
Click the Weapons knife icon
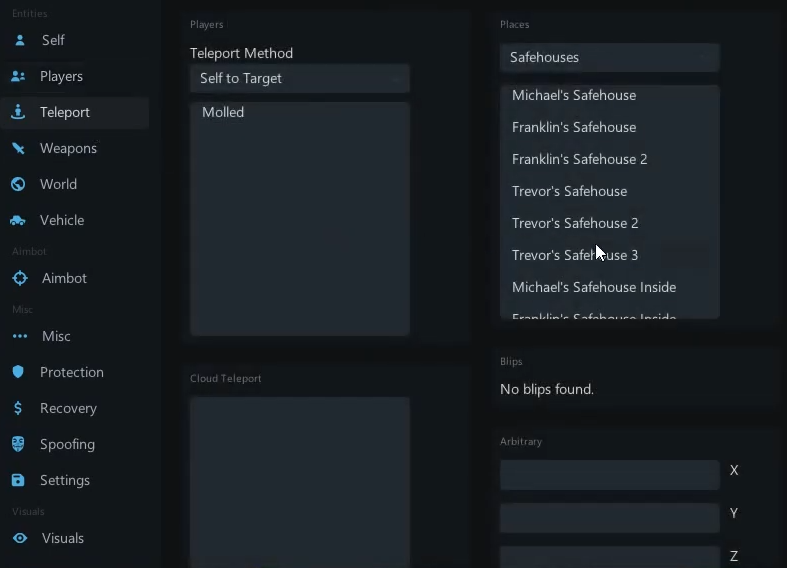point(18,148)
